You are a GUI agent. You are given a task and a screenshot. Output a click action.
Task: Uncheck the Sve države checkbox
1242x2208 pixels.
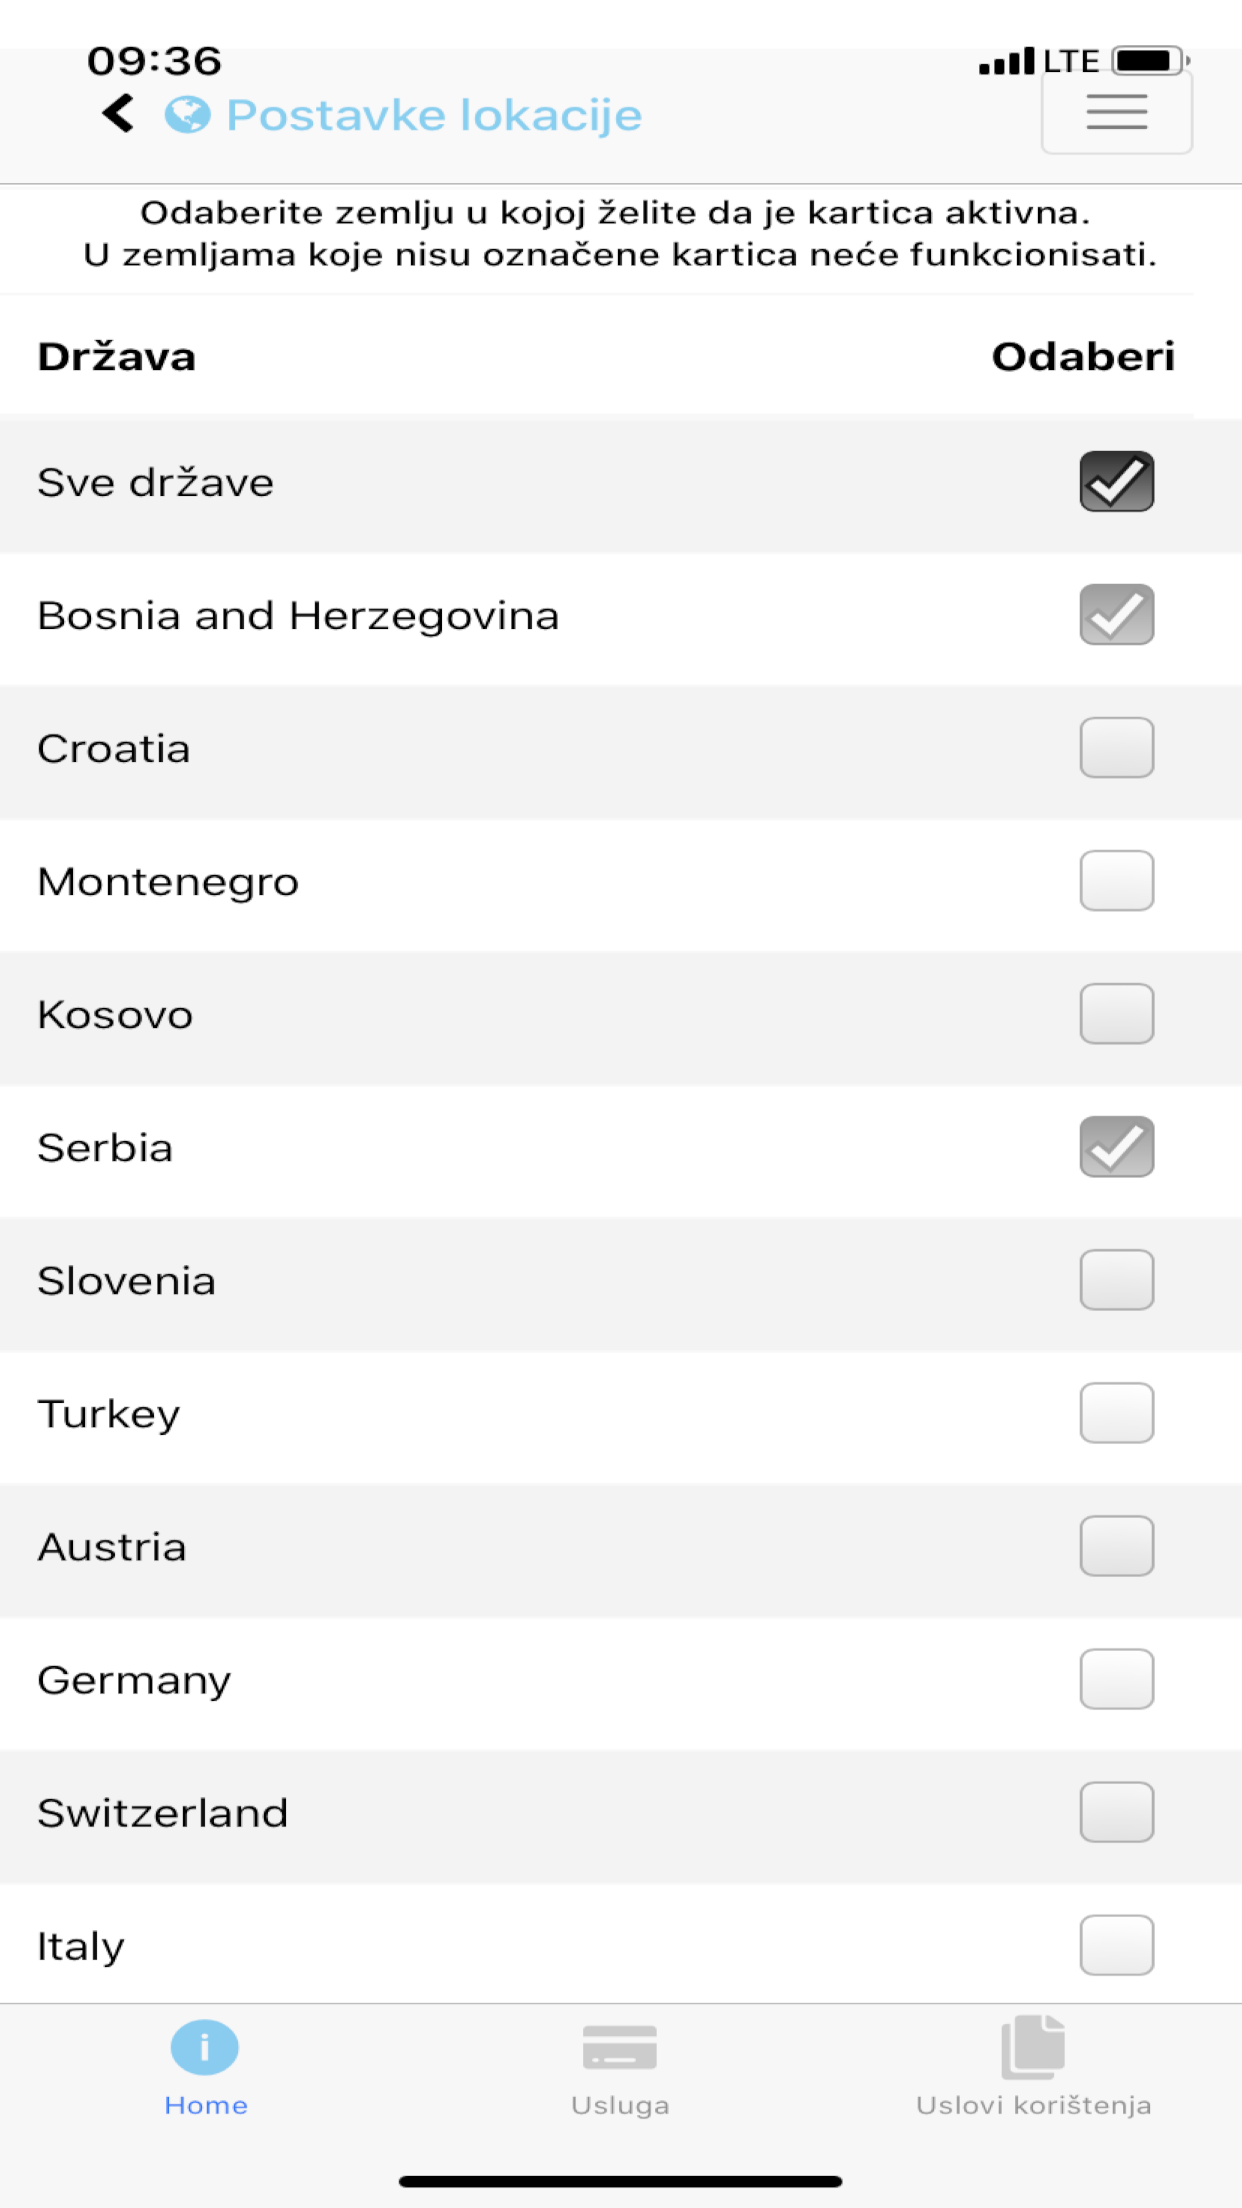[x=1116, y=482]
